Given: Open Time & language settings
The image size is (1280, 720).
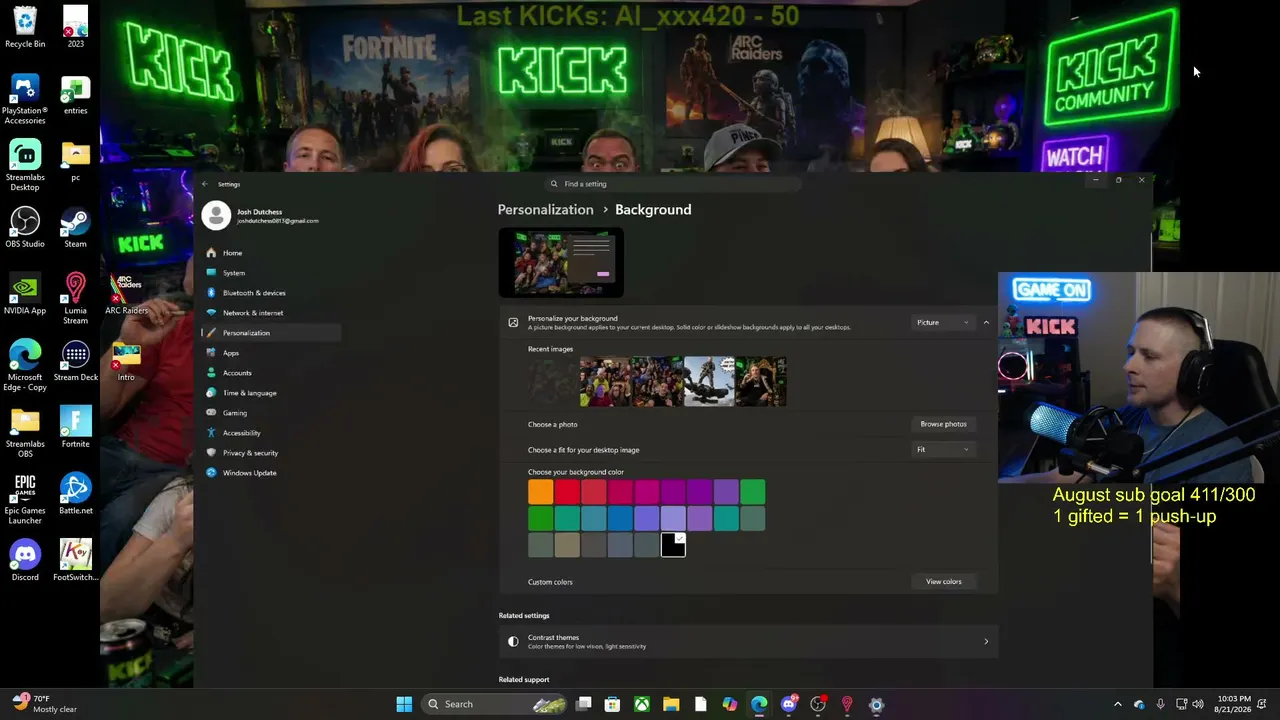Looking at the screenshot, I should coord(271,393).
